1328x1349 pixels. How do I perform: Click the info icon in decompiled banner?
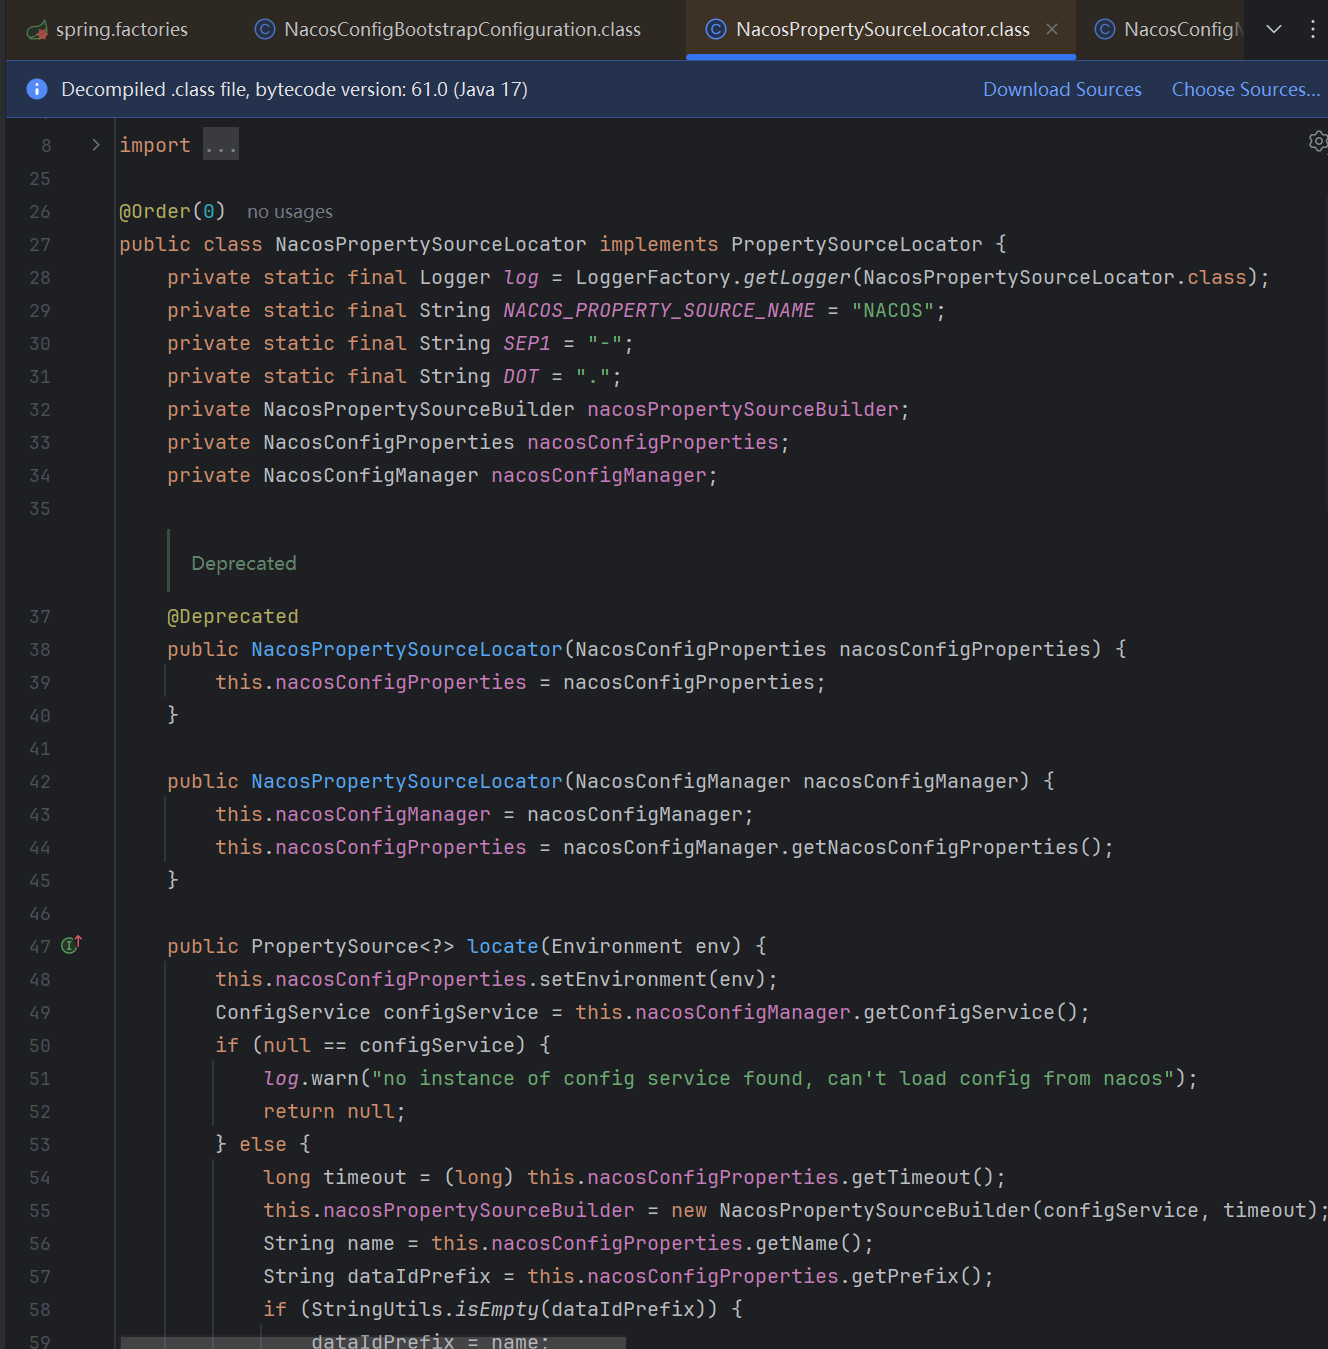(37, 89)
